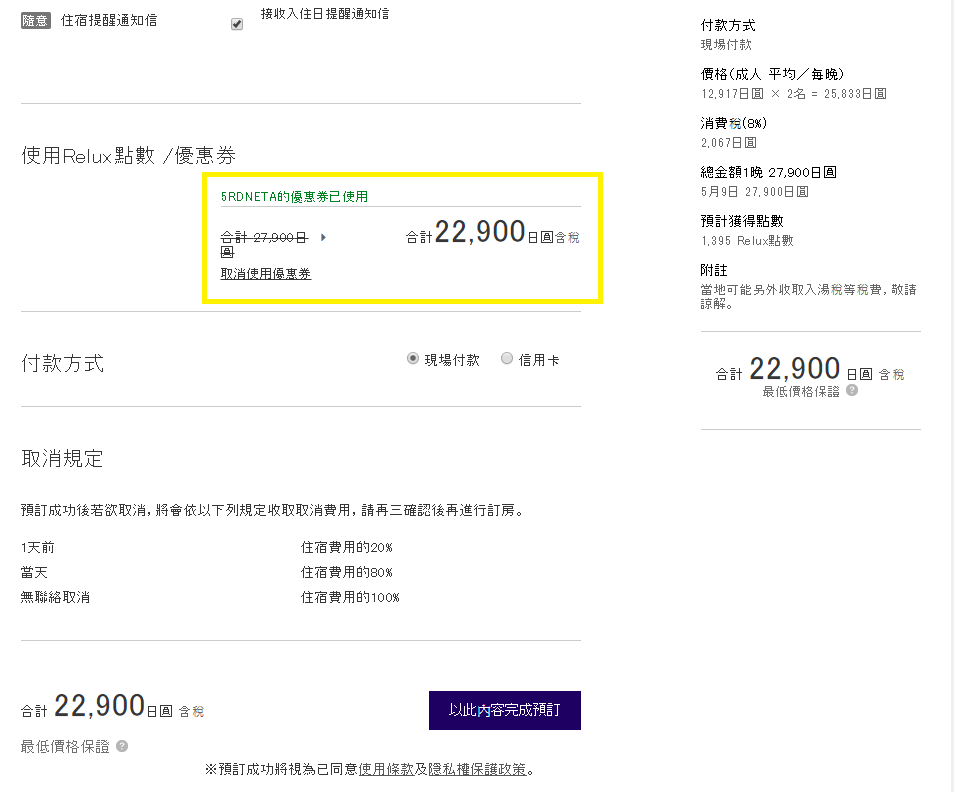Click 12,917日圓 × 2名 price line
Viewport: 954px width, 792px height.
pyautogui.click(x=793, y=94)
